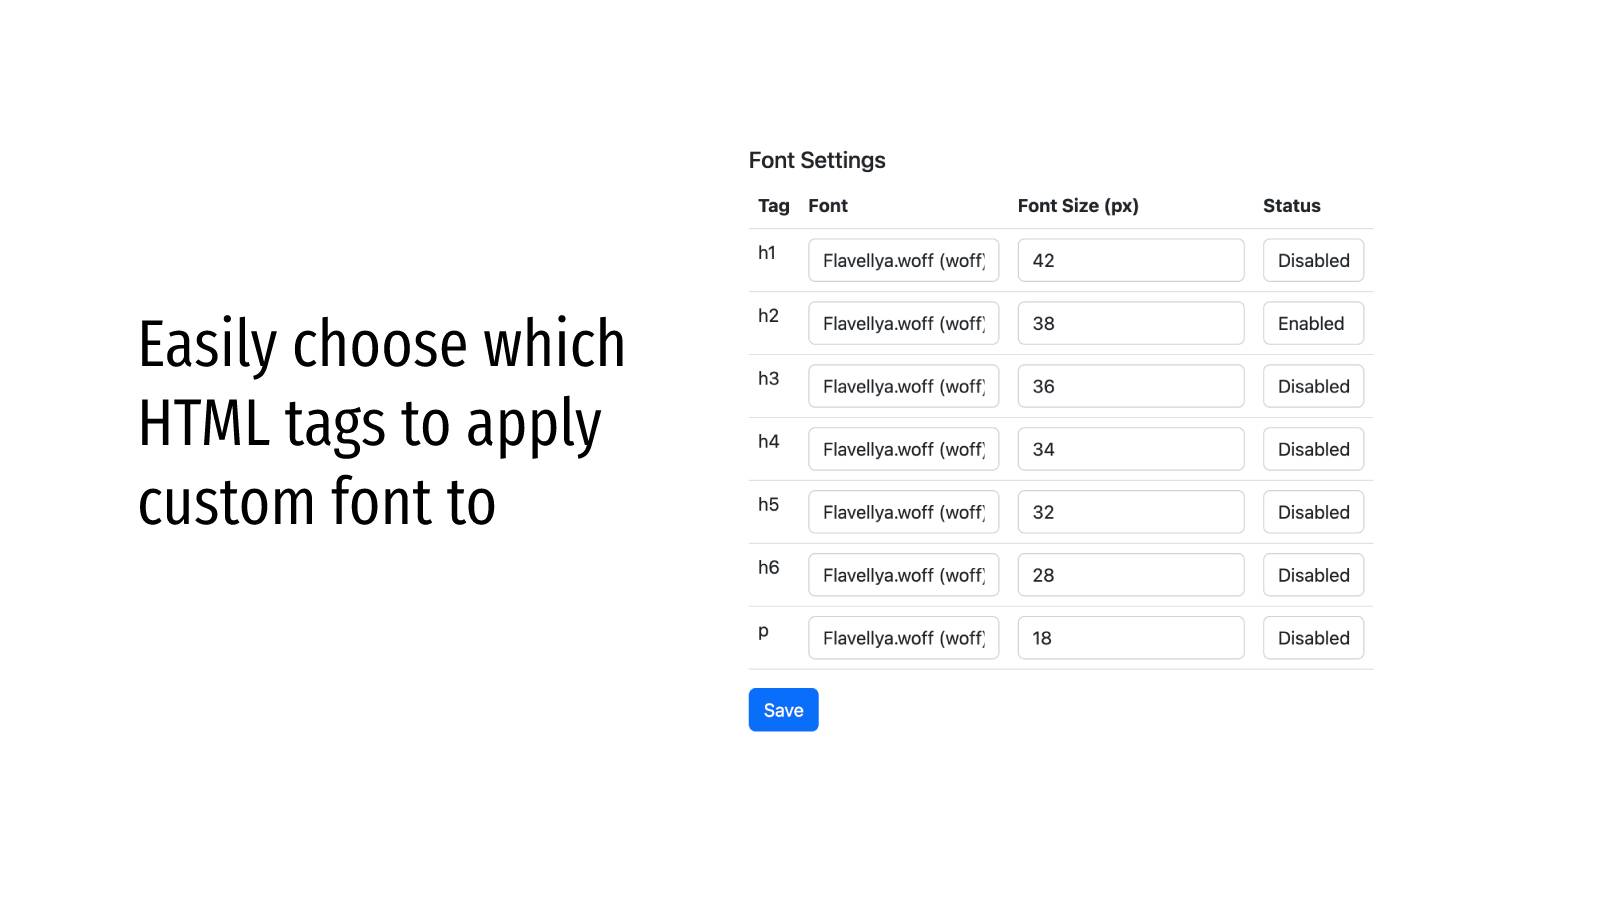Image resolution: width=1600 pixels, height=900 pixels.
Task: Click the h6 font size field showing 28
Action: click(1130, 575)
